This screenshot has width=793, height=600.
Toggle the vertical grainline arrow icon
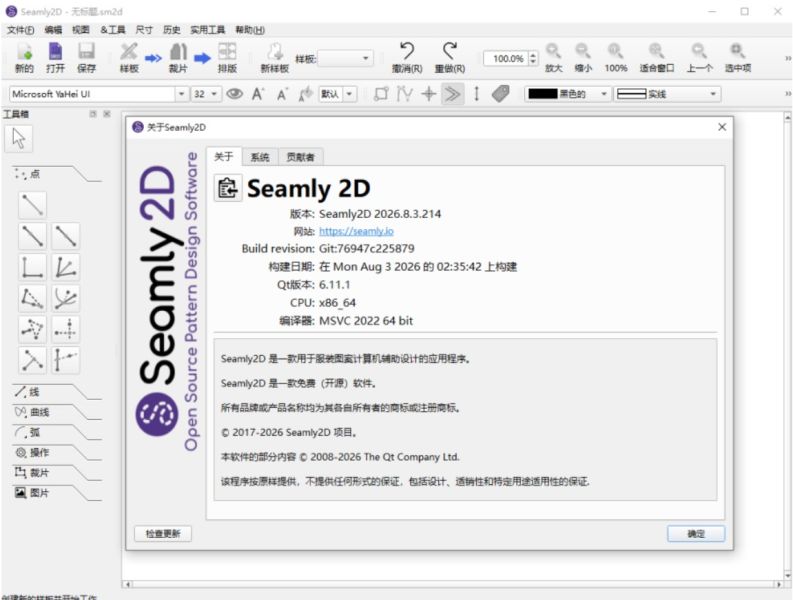(x=476, y=94)
